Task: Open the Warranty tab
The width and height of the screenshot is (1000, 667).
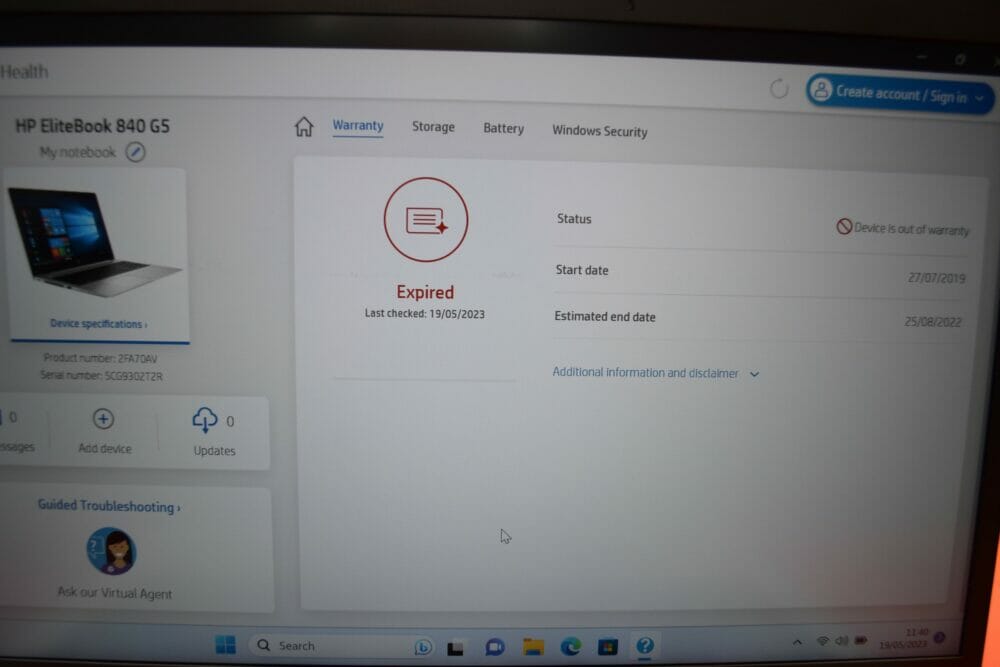Action: (x=358, y=126)
